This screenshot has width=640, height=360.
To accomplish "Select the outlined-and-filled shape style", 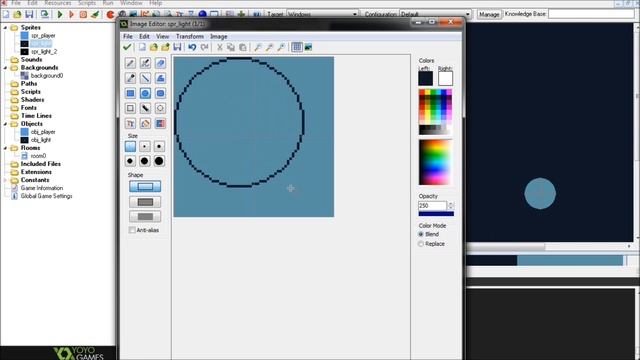I will [145, 202].
